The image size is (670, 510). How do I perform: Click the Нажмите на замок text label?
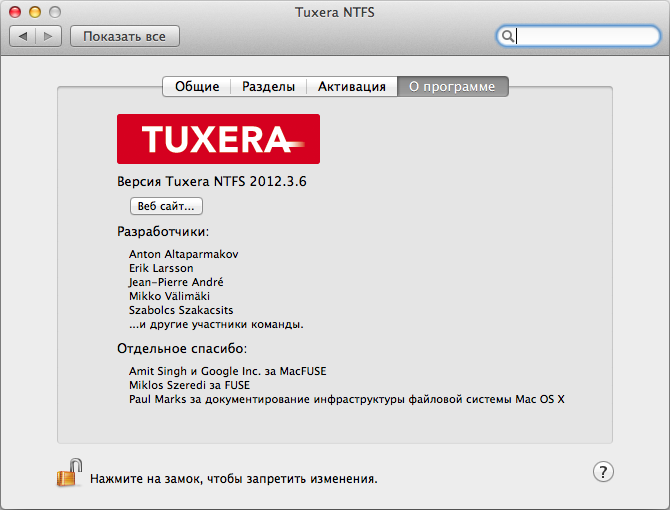pos(234,479)
